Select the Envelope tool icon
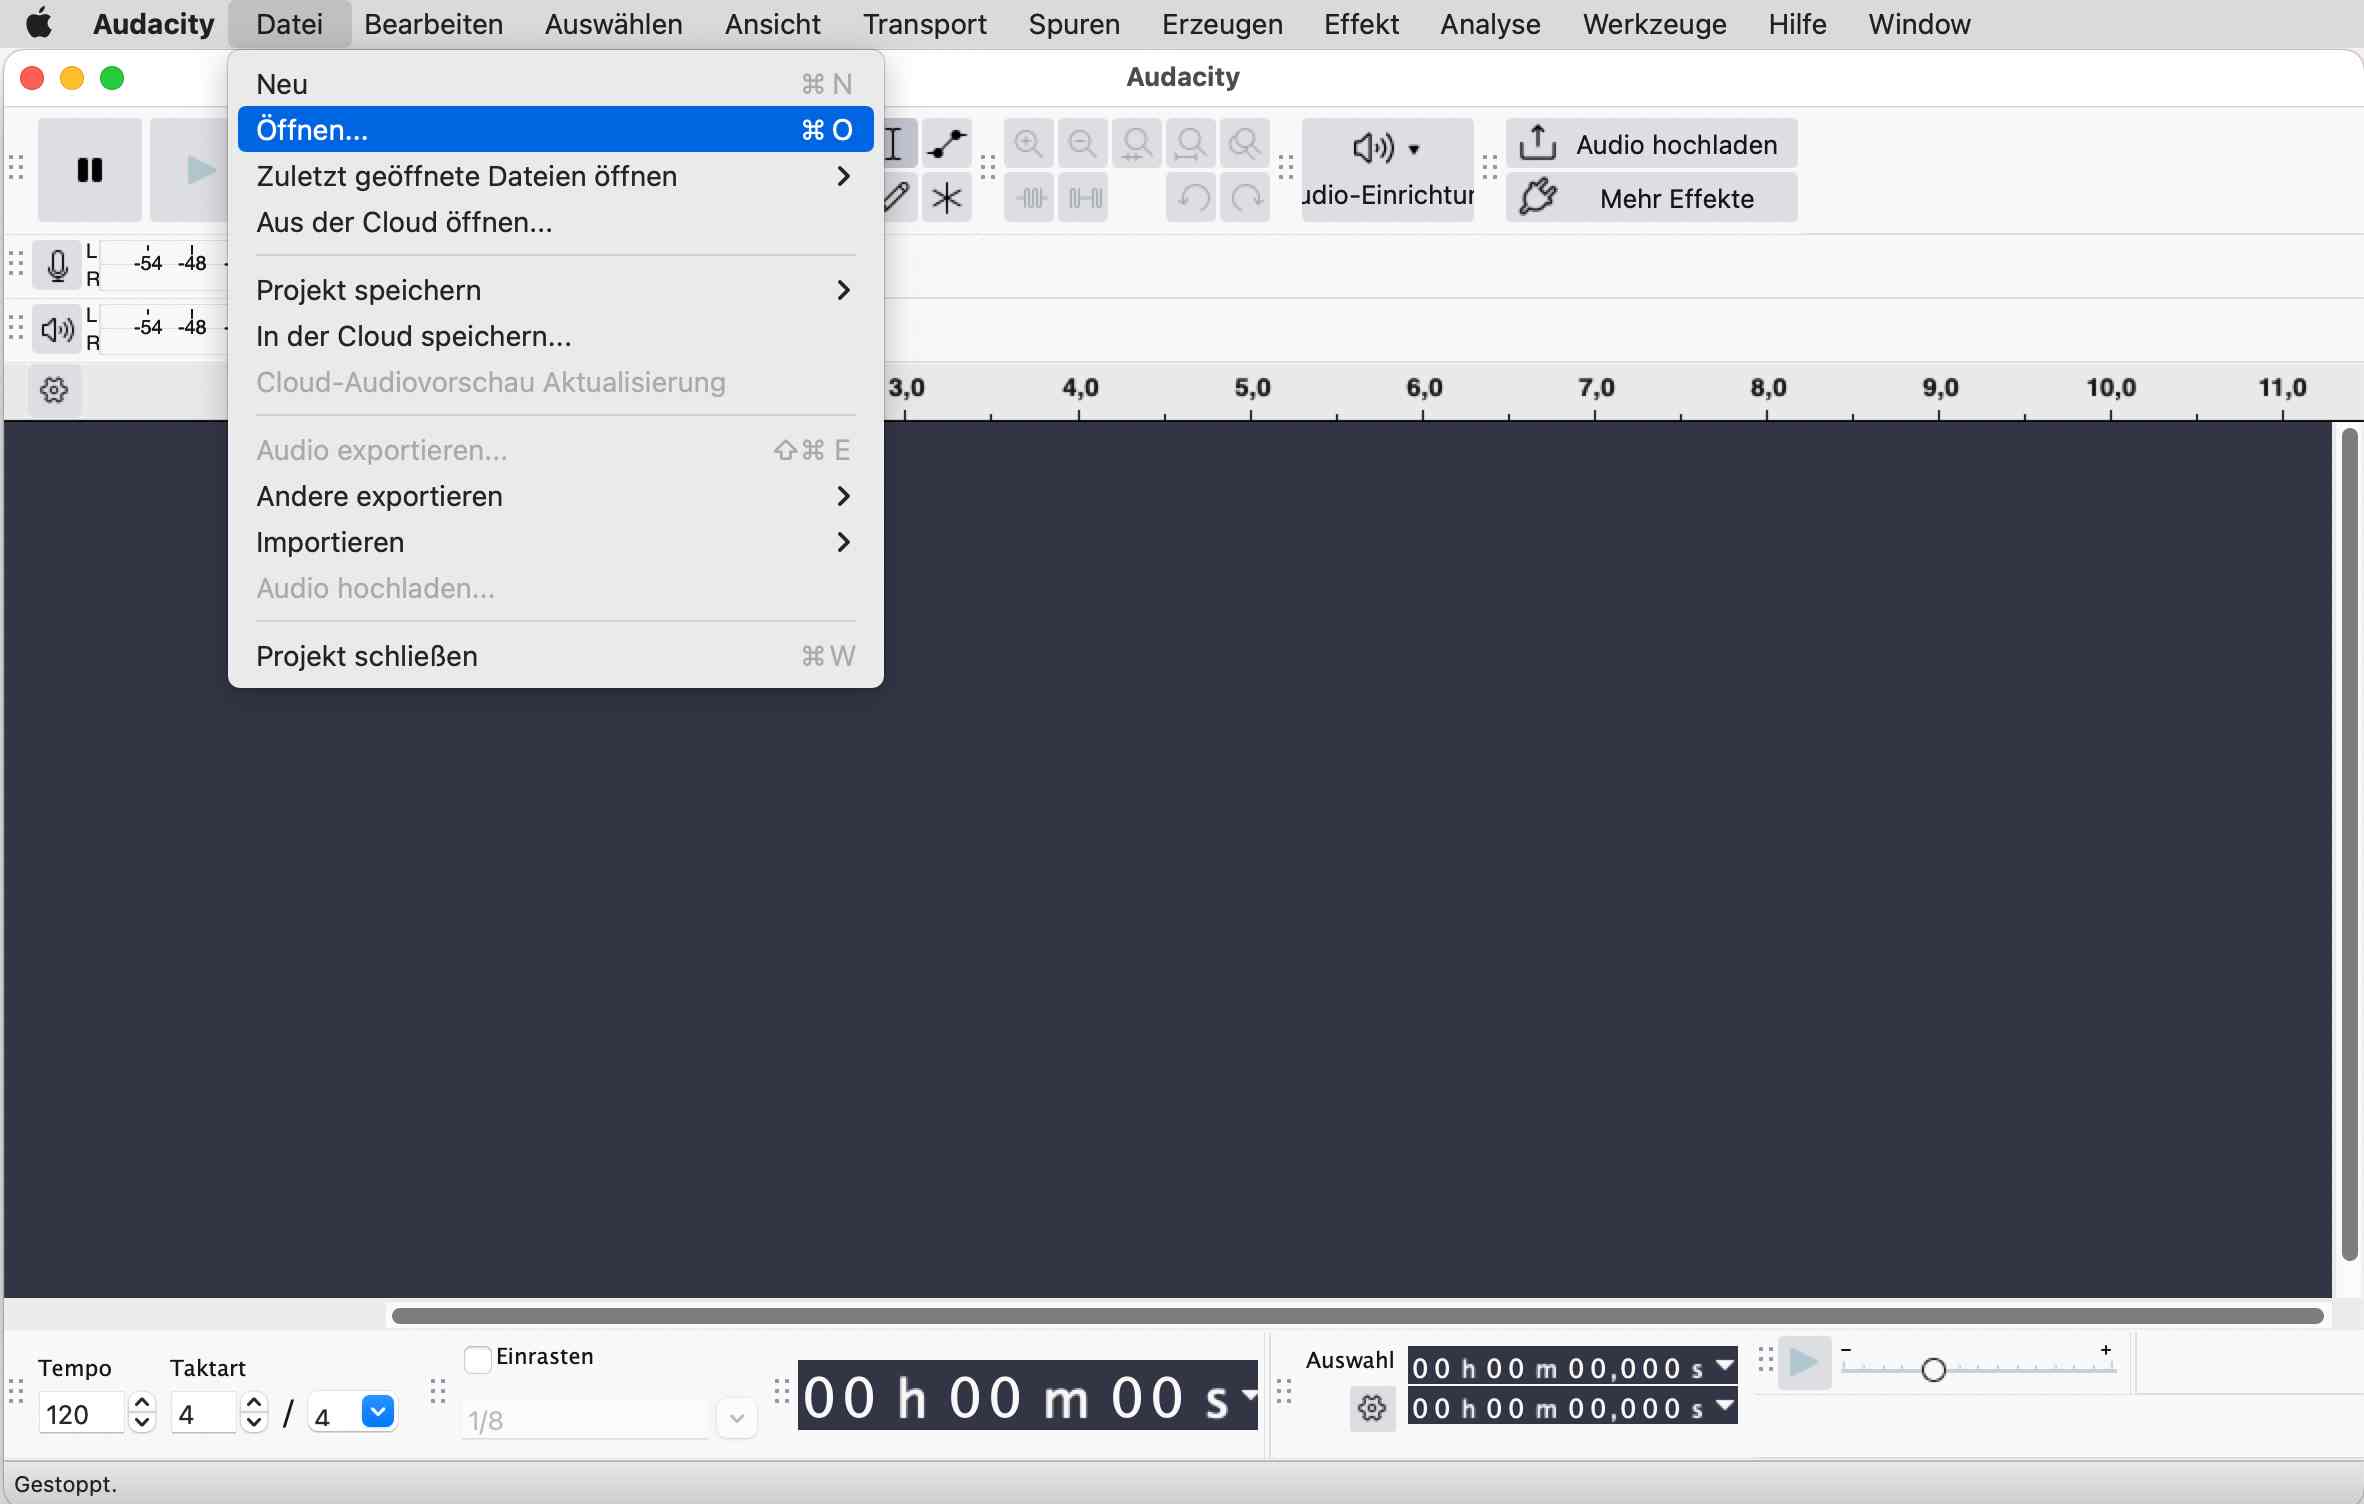Image resolution: width=2364 pixels, height=1504 pixels. [946, 145]
